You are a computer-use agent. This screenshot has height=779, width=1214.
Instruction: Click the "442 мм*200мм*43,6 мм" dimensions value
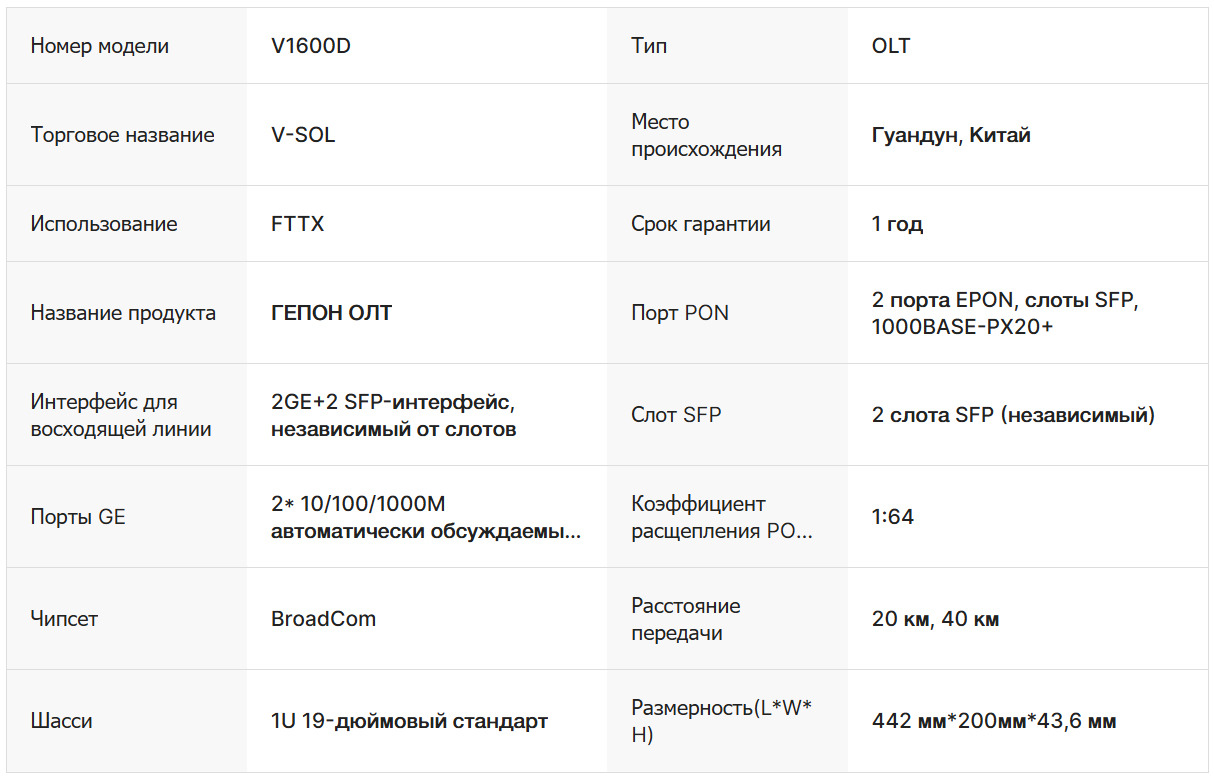994,721
